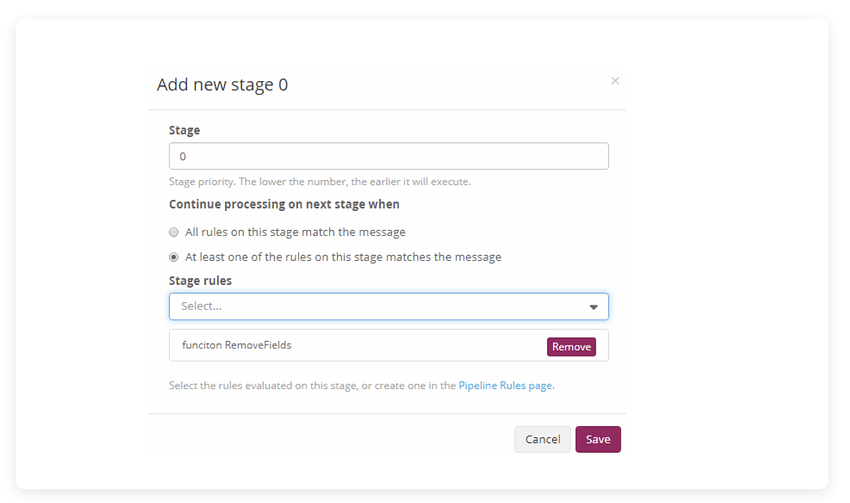Click the 'Add new stage 0' dialog title
The image size is (850, 503).
click(222, 85)
